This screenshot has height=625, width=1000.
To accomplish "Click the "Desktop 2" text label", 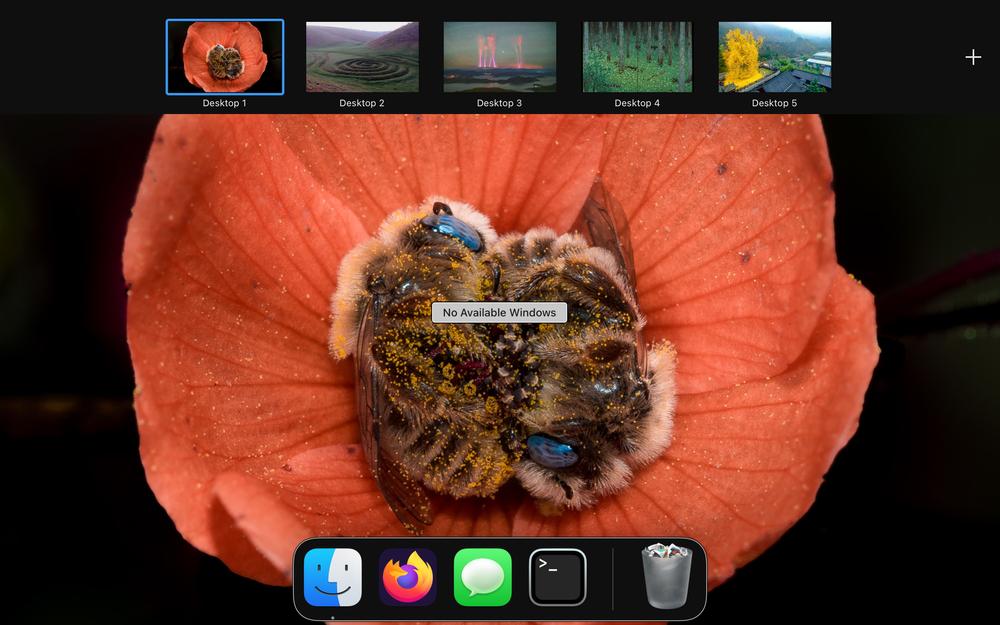I will click(362, 103).
